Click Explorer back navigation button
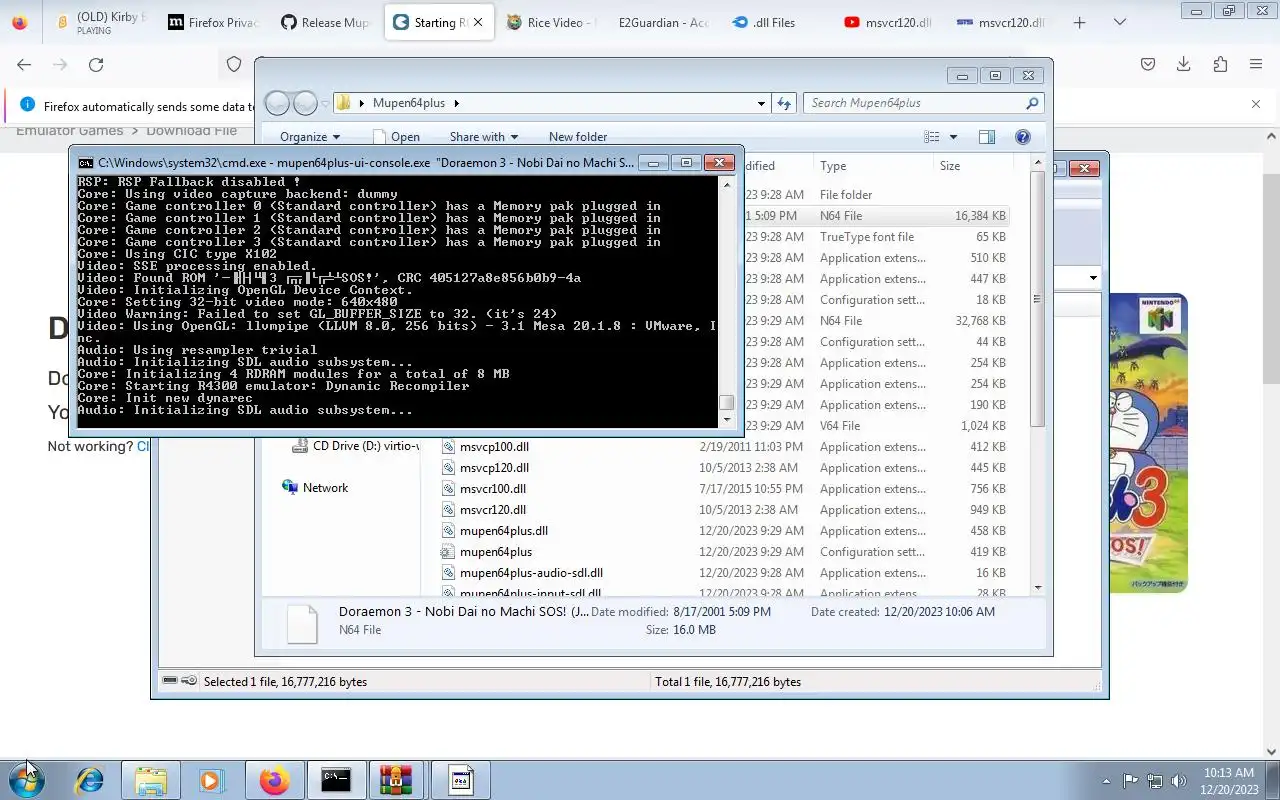The width and height of the screenshot is (1280, 800). (x=278, y=103)
